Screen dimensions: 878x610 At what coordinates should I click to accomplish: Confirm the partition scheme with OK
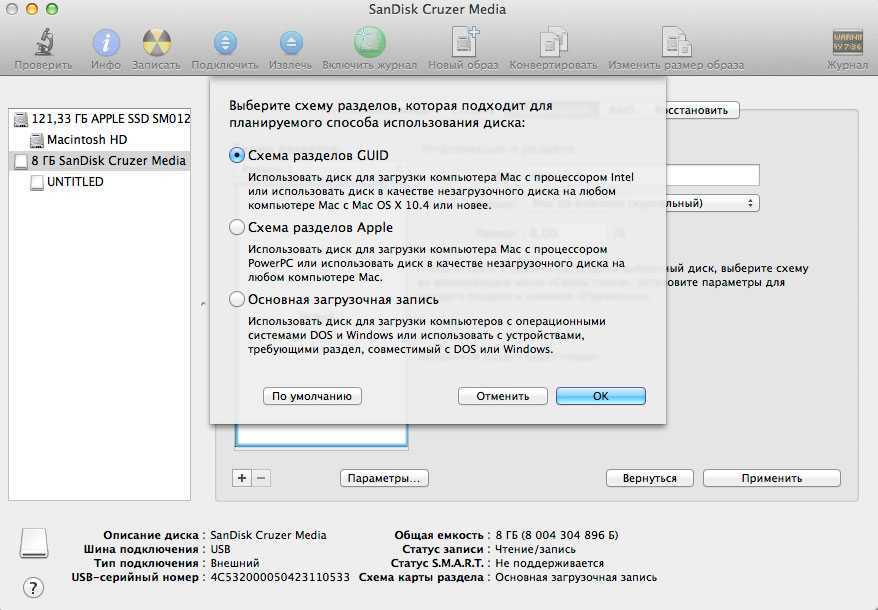(600, 396)
